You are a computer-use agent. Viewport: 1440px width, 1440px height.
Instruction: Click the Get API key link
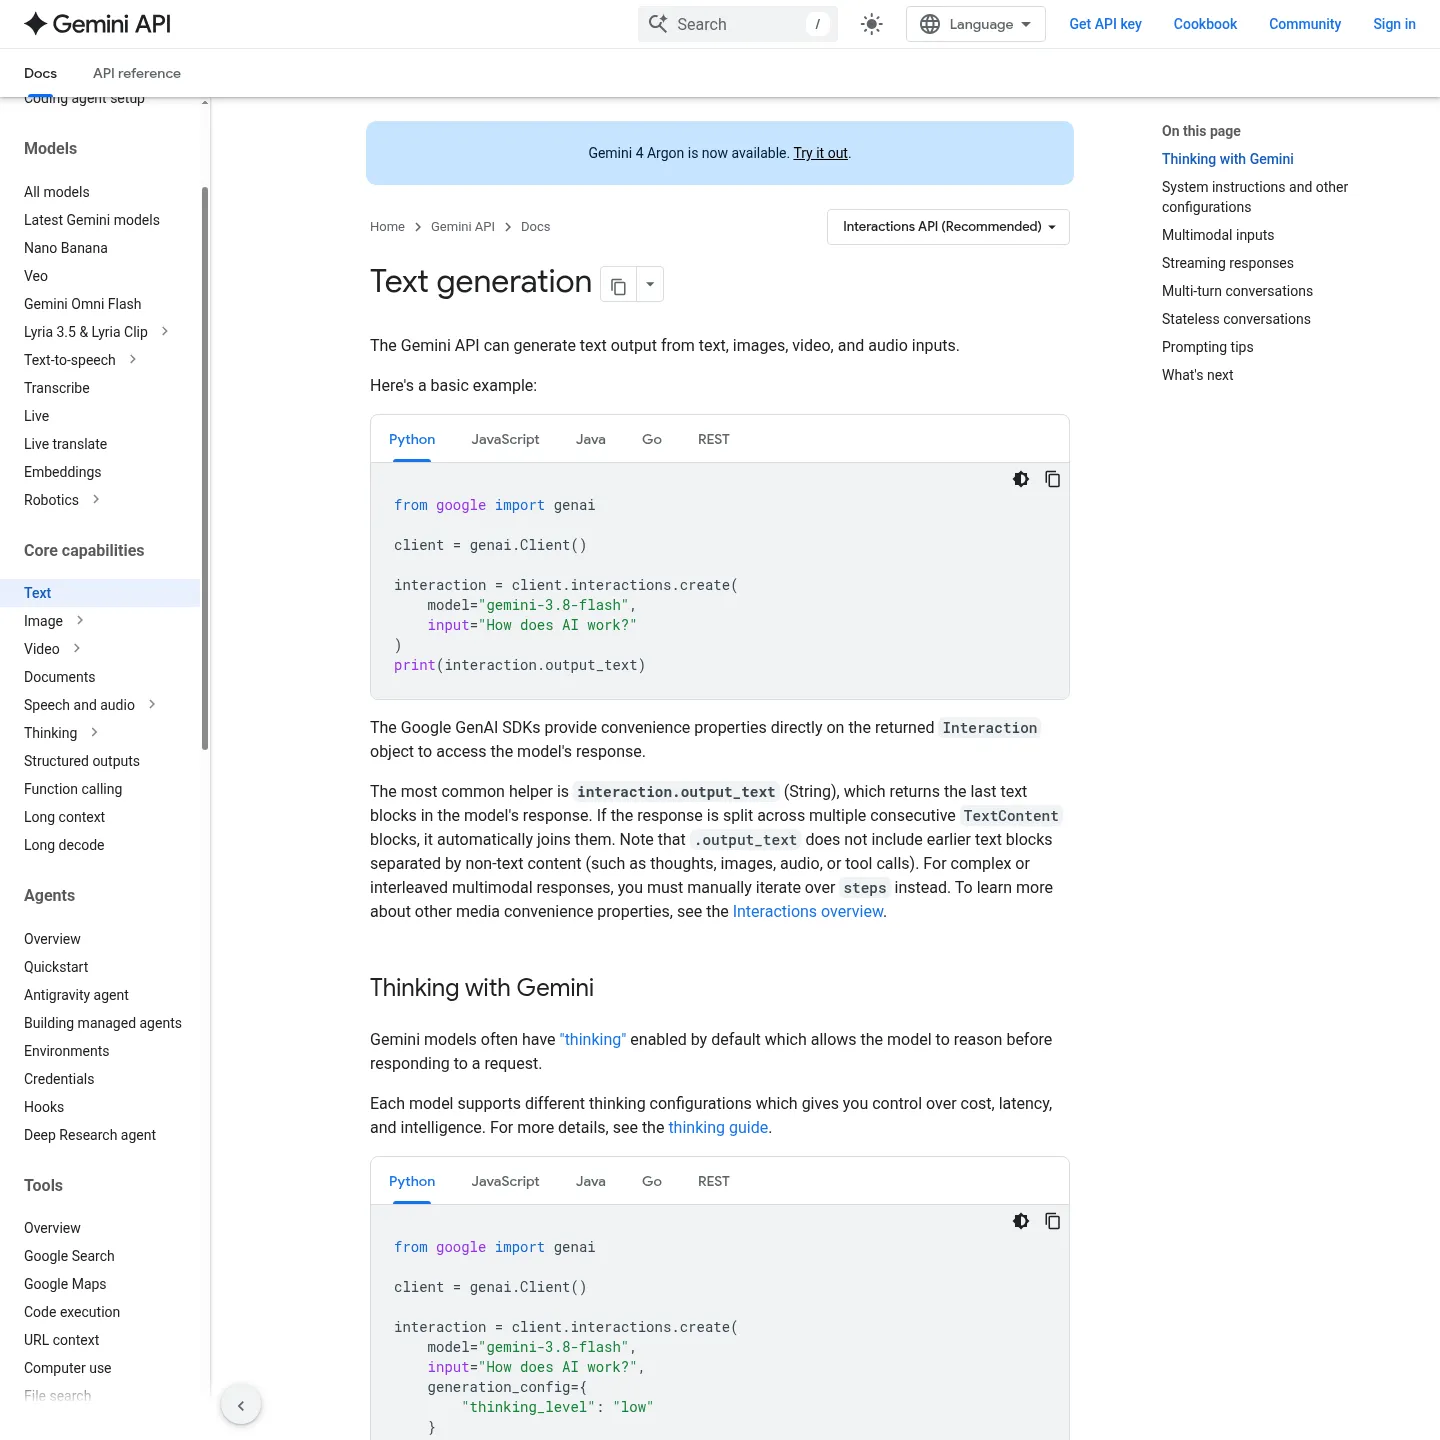point(1105,24)
